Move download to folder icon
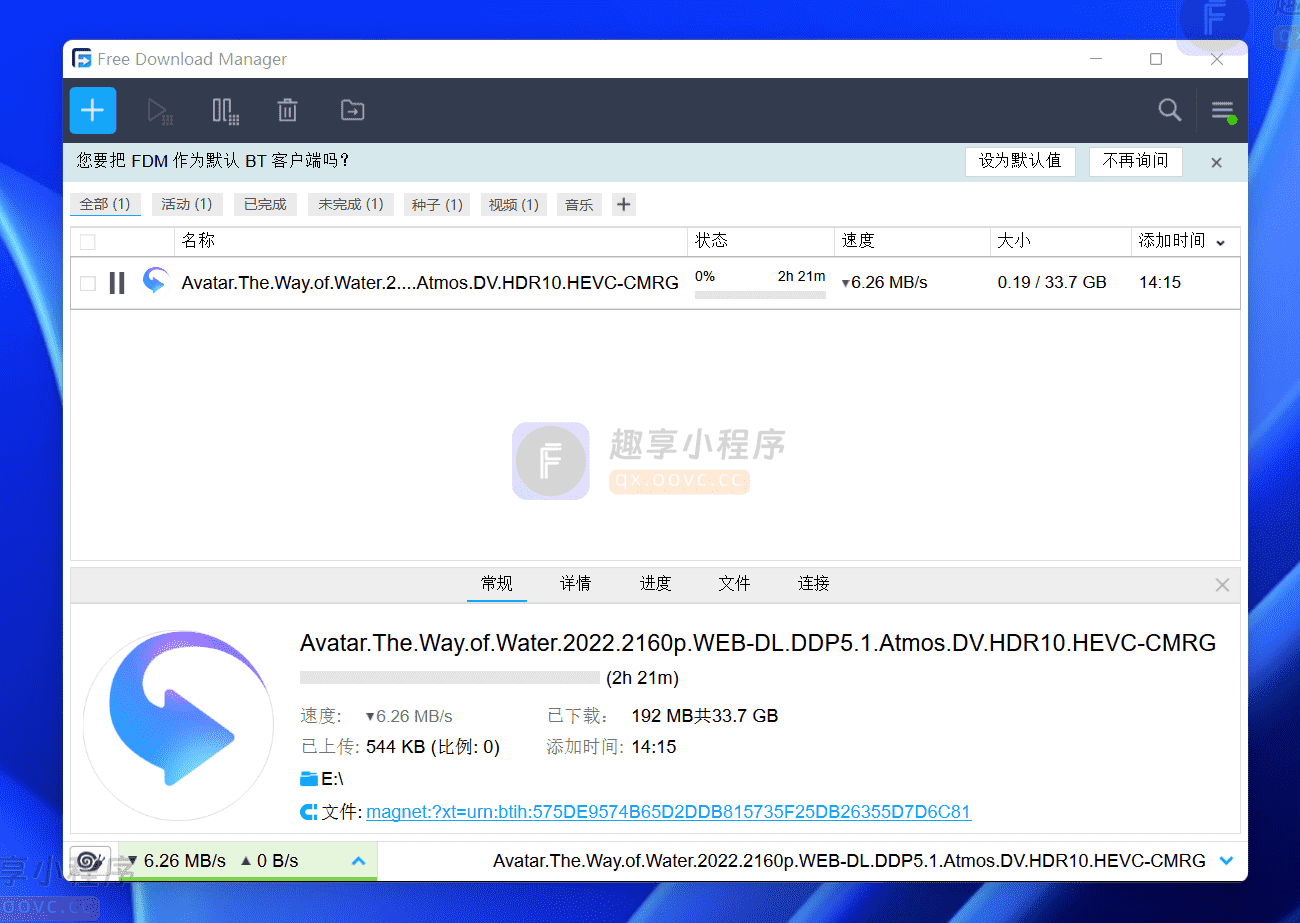The width and height of the screenshot is (1300, 923). 352,110
